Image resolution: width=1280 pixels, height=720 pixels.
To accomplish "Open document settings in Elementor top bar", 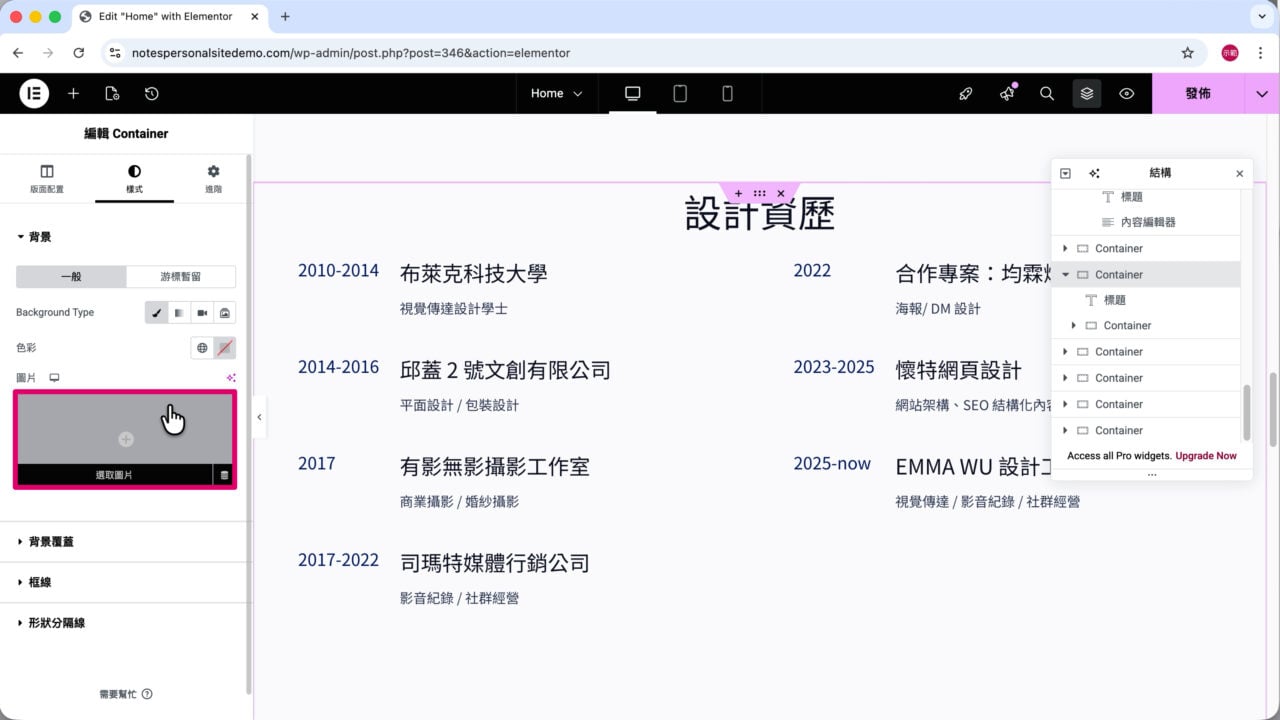I will [x=112, y=93].
